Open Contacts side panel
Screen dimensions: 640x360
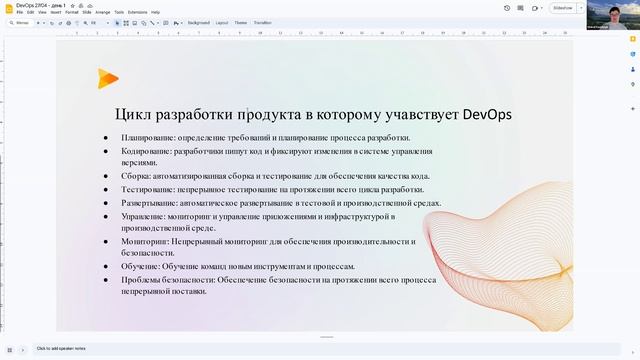tap(633, 69)
